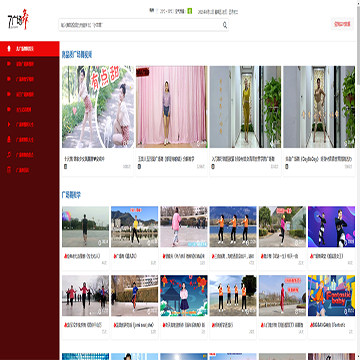Open the site logo with red 舞 character

coord(19,20)
